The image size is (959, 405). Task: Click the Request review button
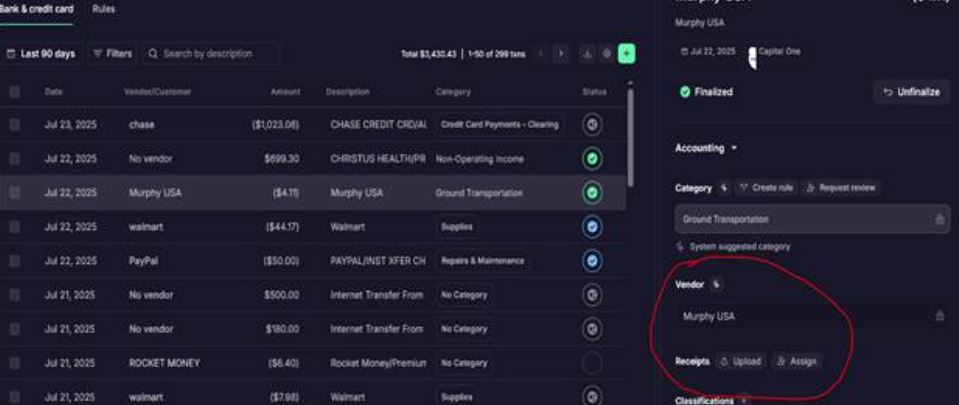pos(841,188)
